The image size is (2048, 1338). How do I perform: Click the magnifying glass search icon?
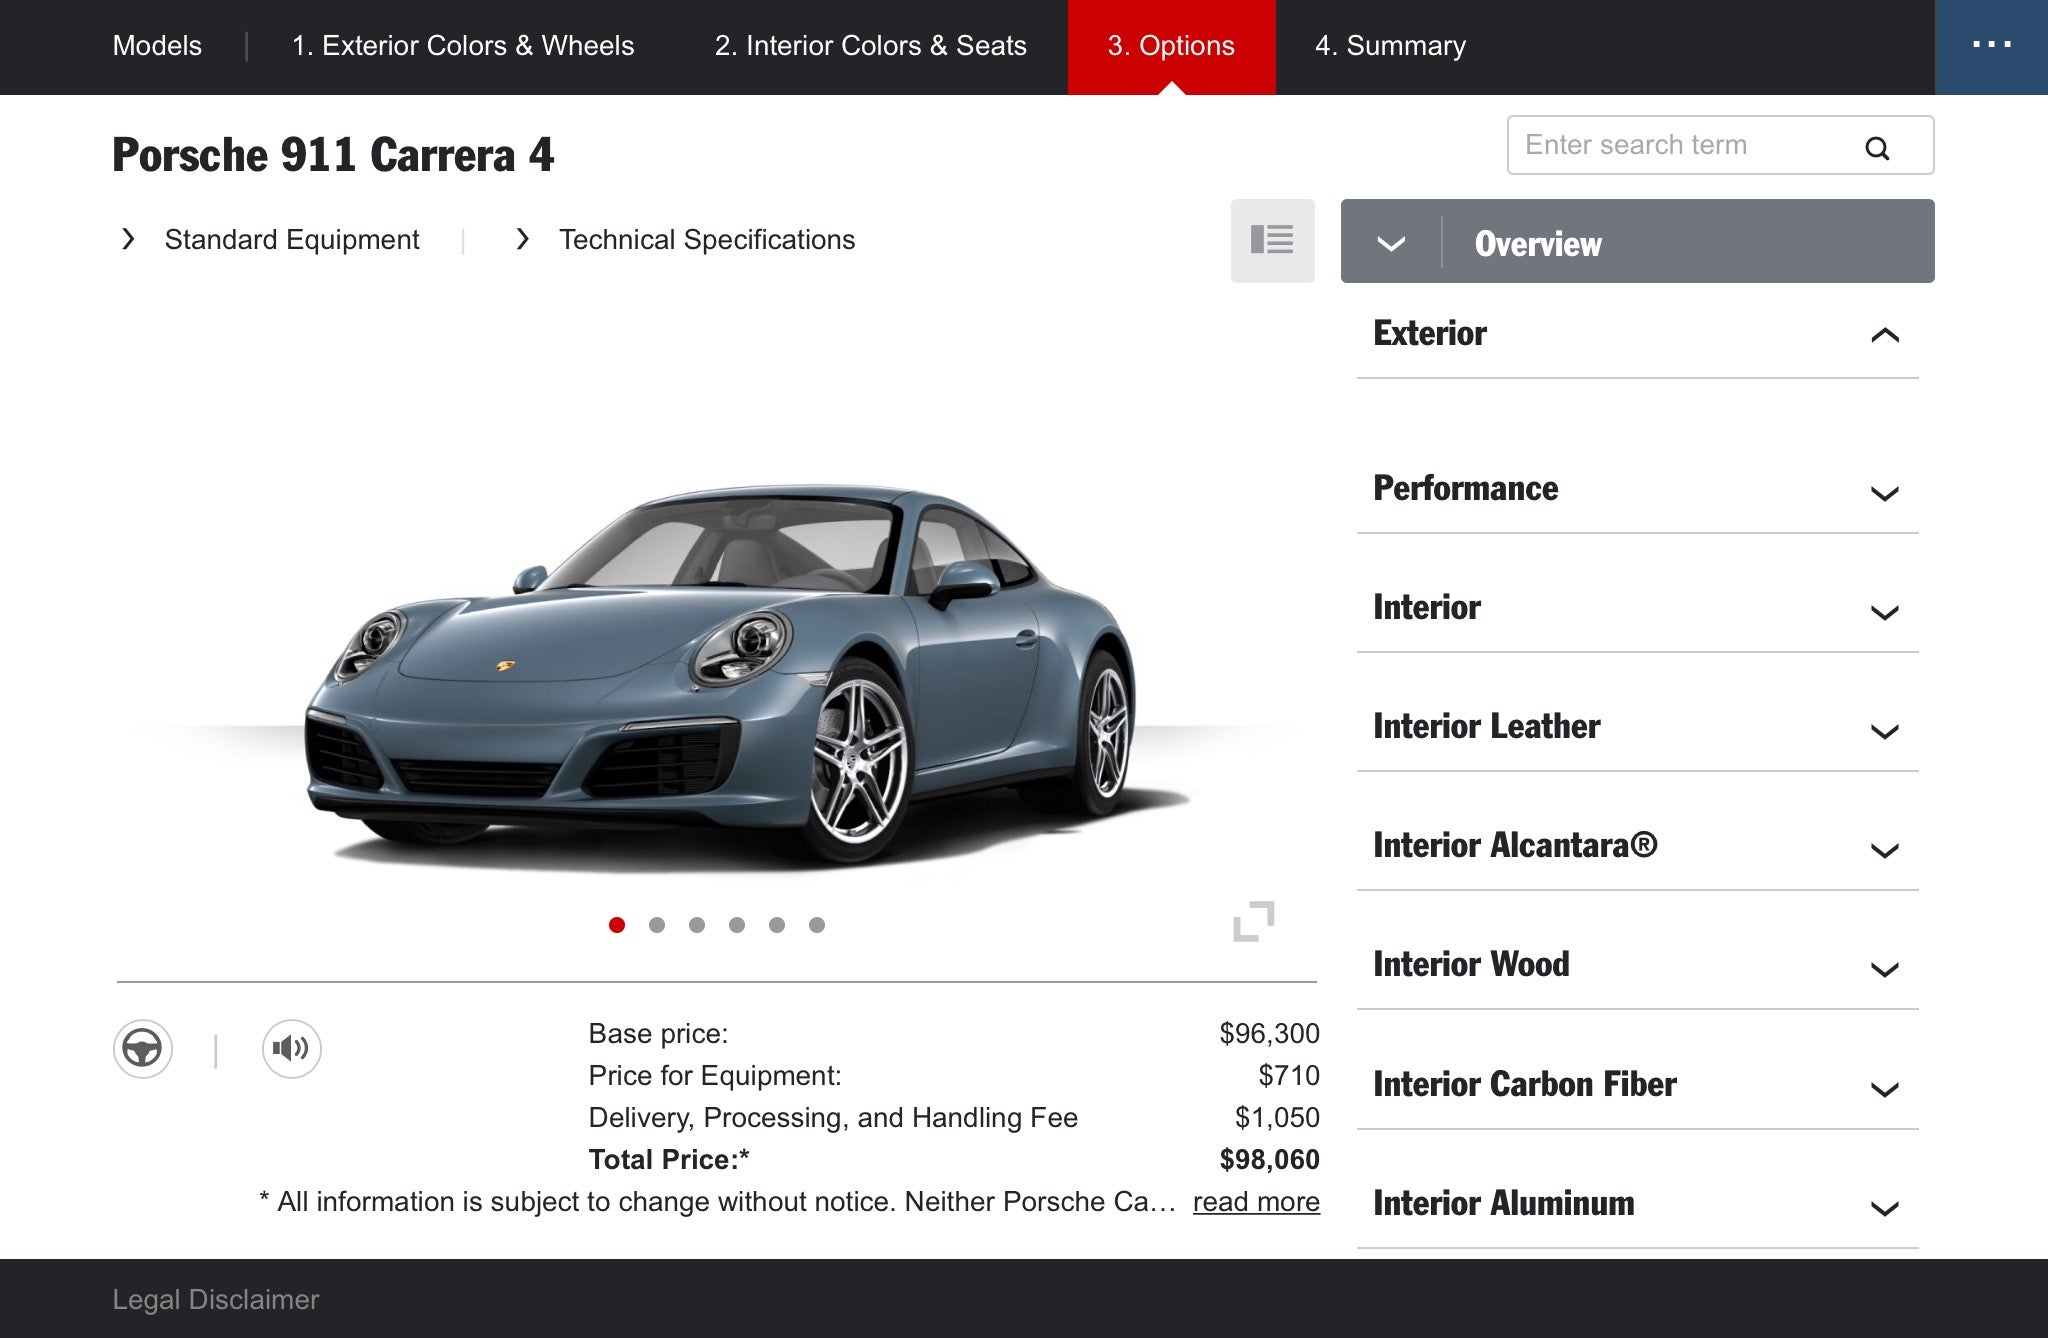click(x=1877, y=148)
